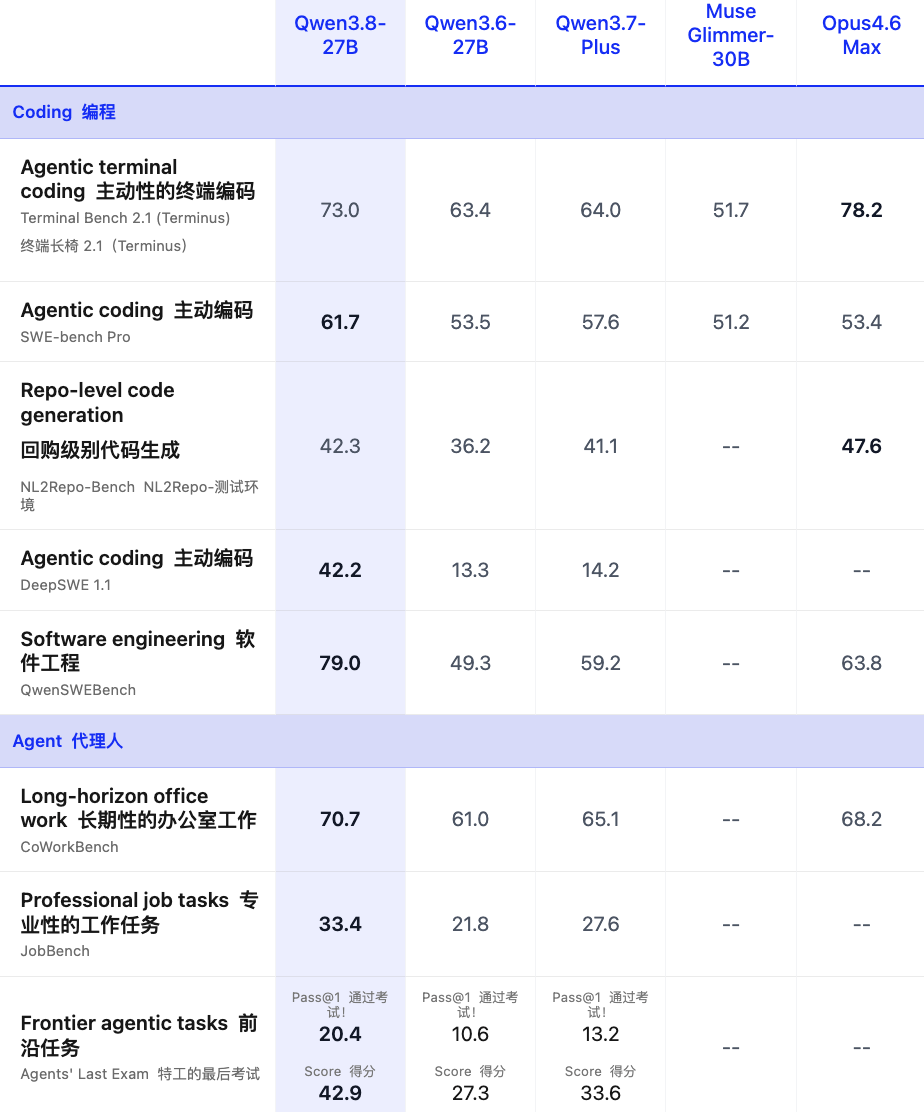This screenshot has height=1112, width=924.
Task: Click the Software engineering row title
Action: click(138, 650)
